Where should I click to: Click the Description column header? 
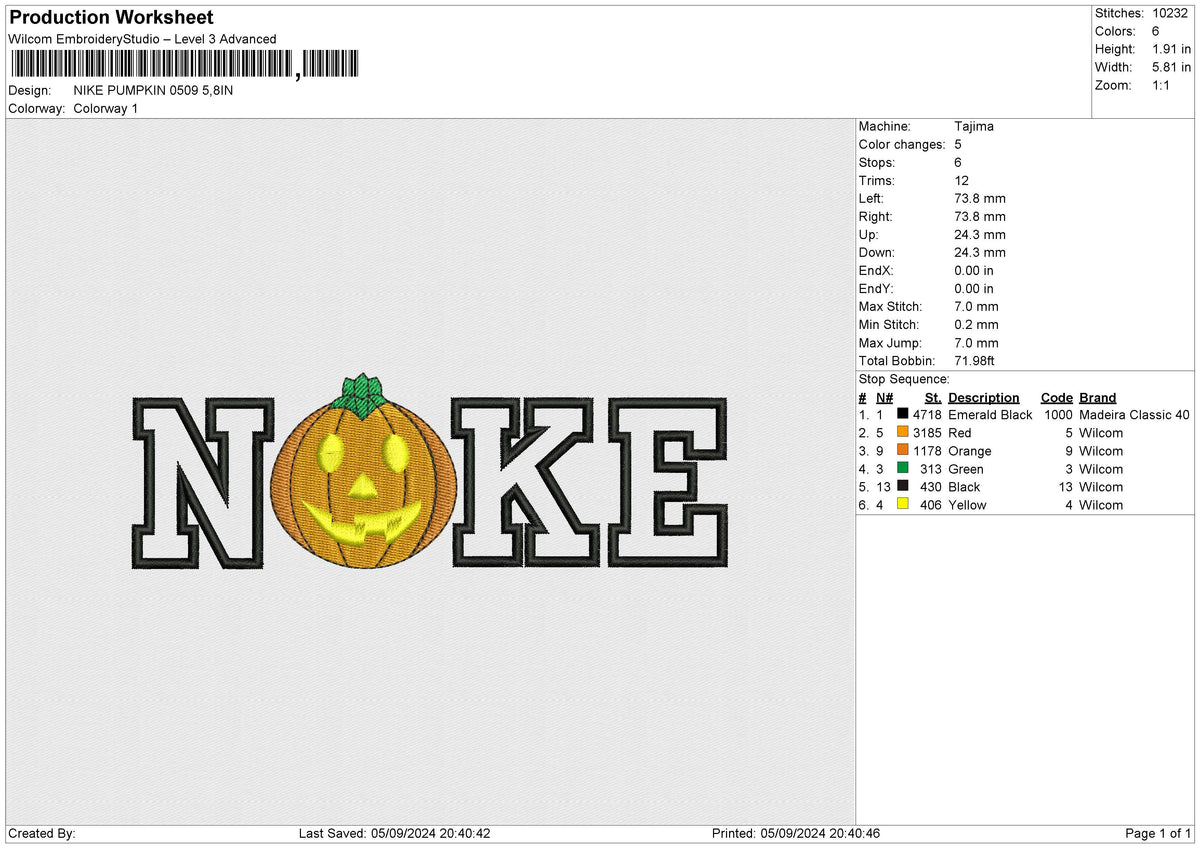(984, 397)
